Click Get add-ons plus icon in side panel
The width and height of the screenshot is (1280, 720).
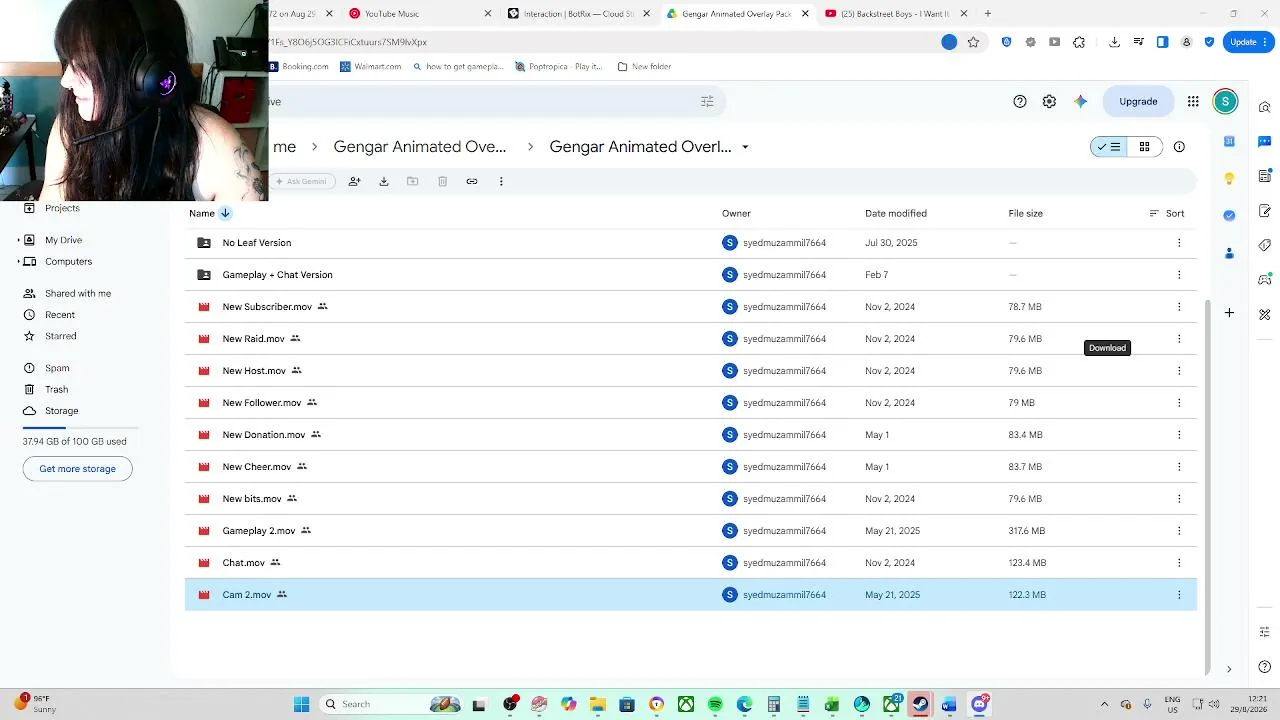click(x=1229, y=313)
